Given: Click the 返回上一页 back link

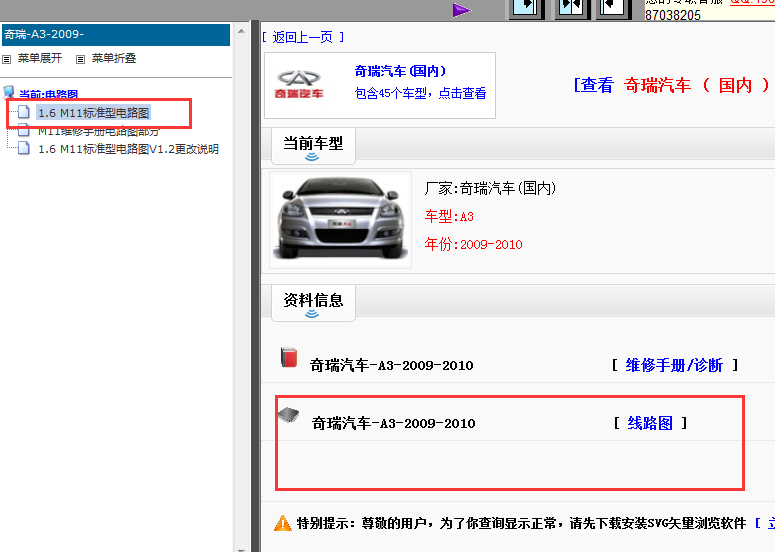Looking at the screenshot, I should 303,37.
